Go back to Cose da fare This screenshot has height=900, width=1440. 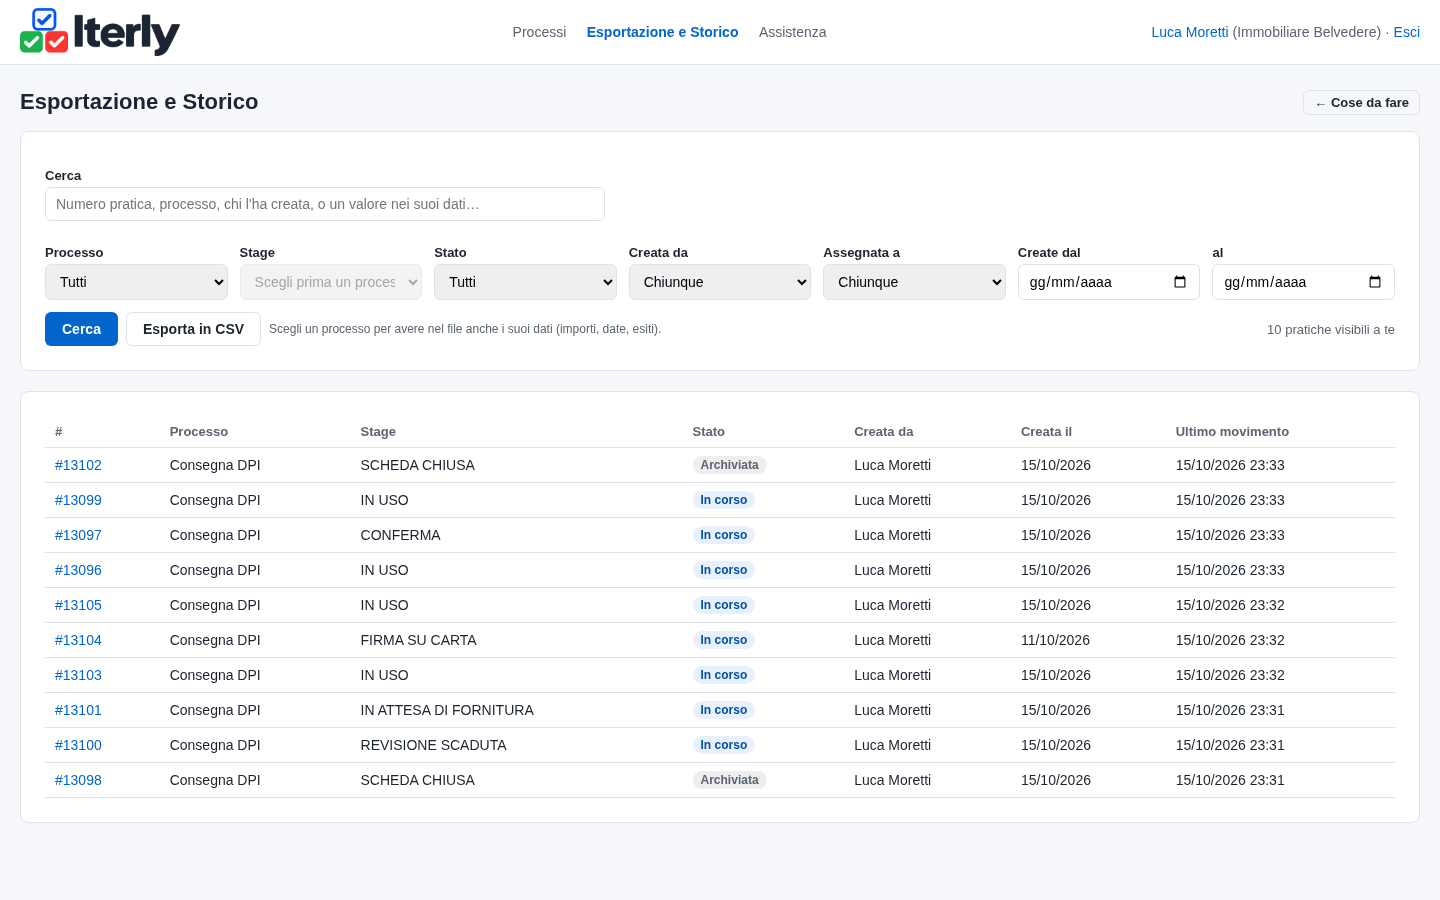pyautogui.click(x=1361, y=103)
